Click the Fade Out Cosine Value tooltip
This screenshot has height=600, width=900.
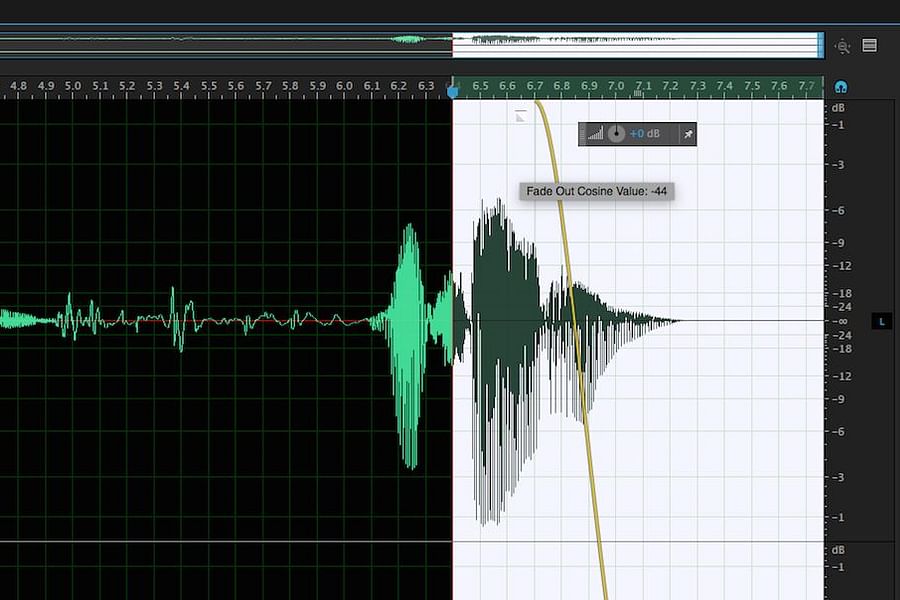tap(597, 191)
